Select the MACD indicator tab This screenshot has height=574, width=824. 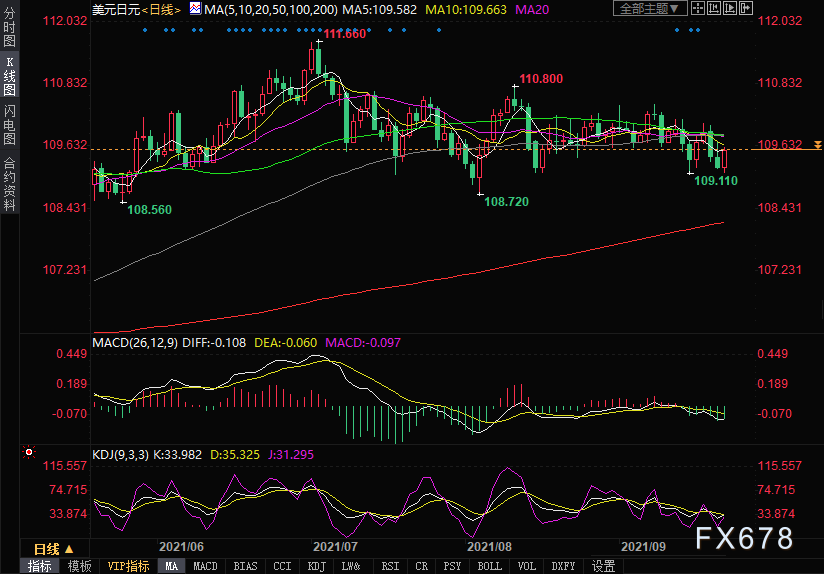tap(205, 566)
